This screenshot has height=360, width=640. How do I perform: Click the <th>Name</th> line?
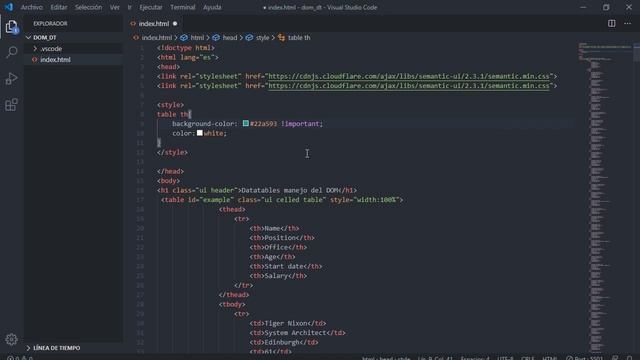(x=274, y=228)
